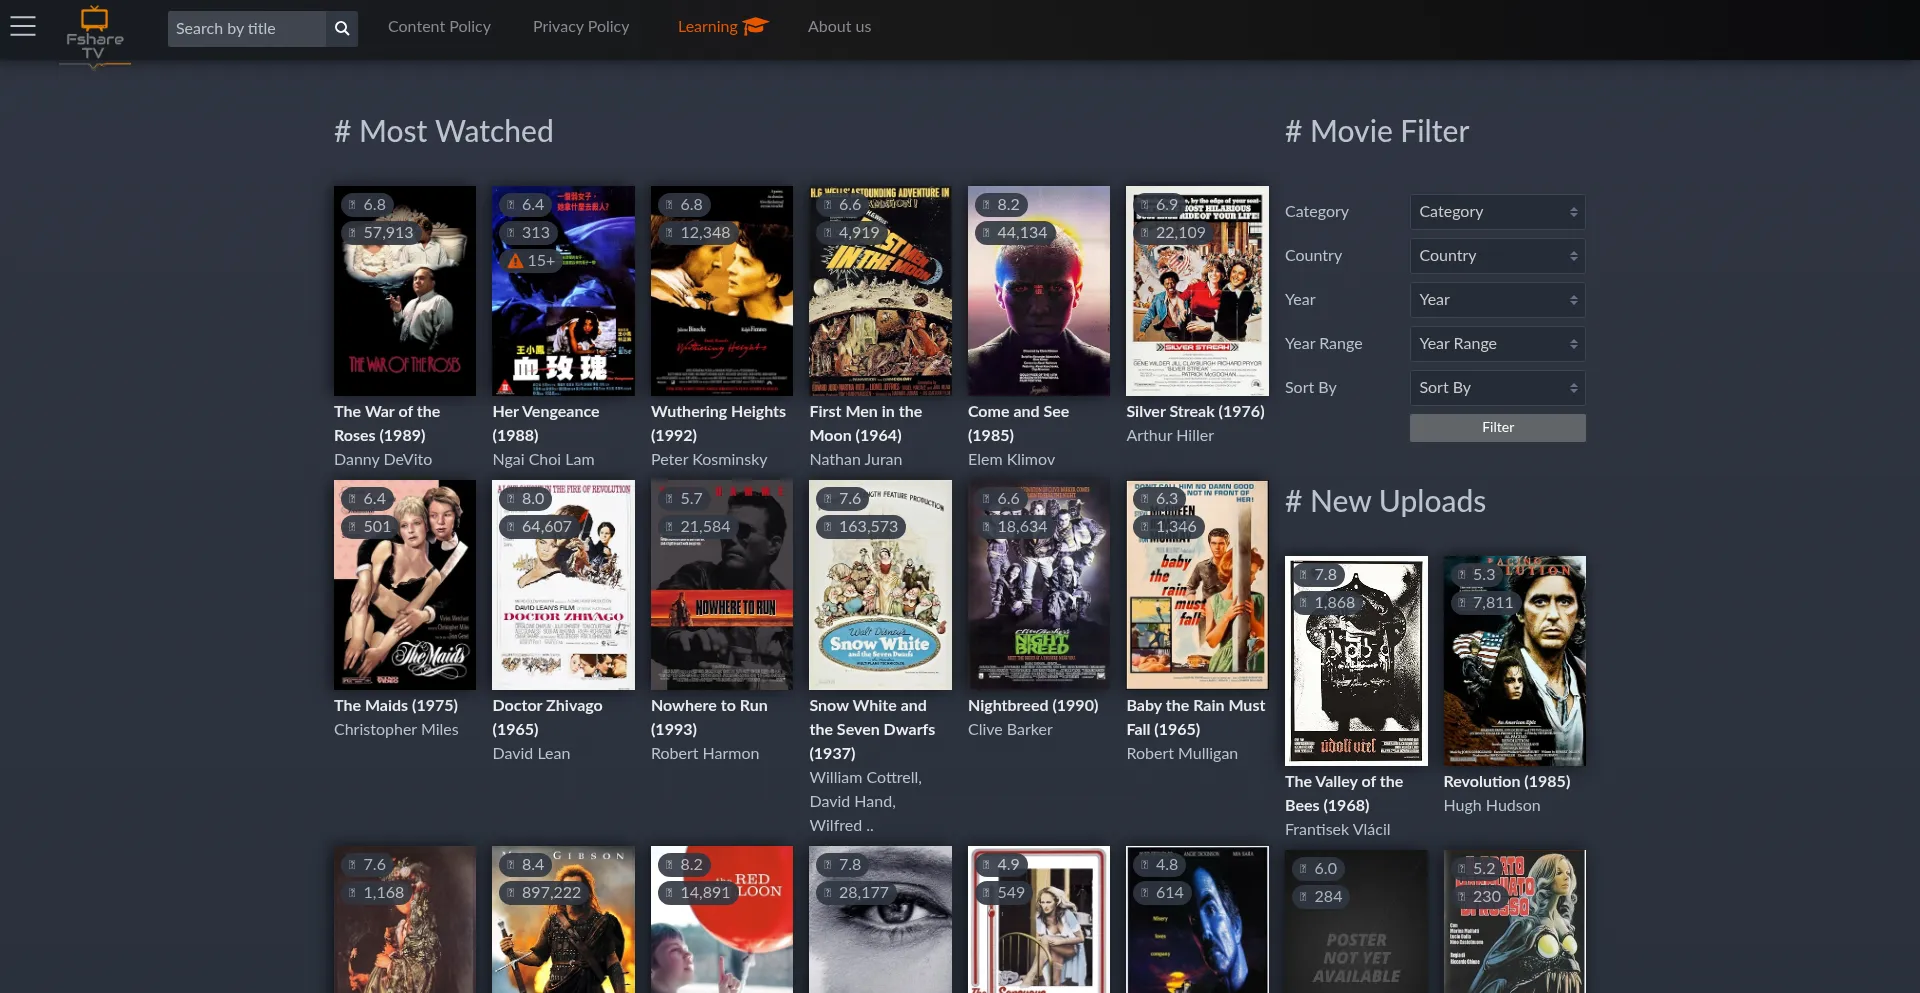Expand the Year Range dropdown

coord(1496,344)
